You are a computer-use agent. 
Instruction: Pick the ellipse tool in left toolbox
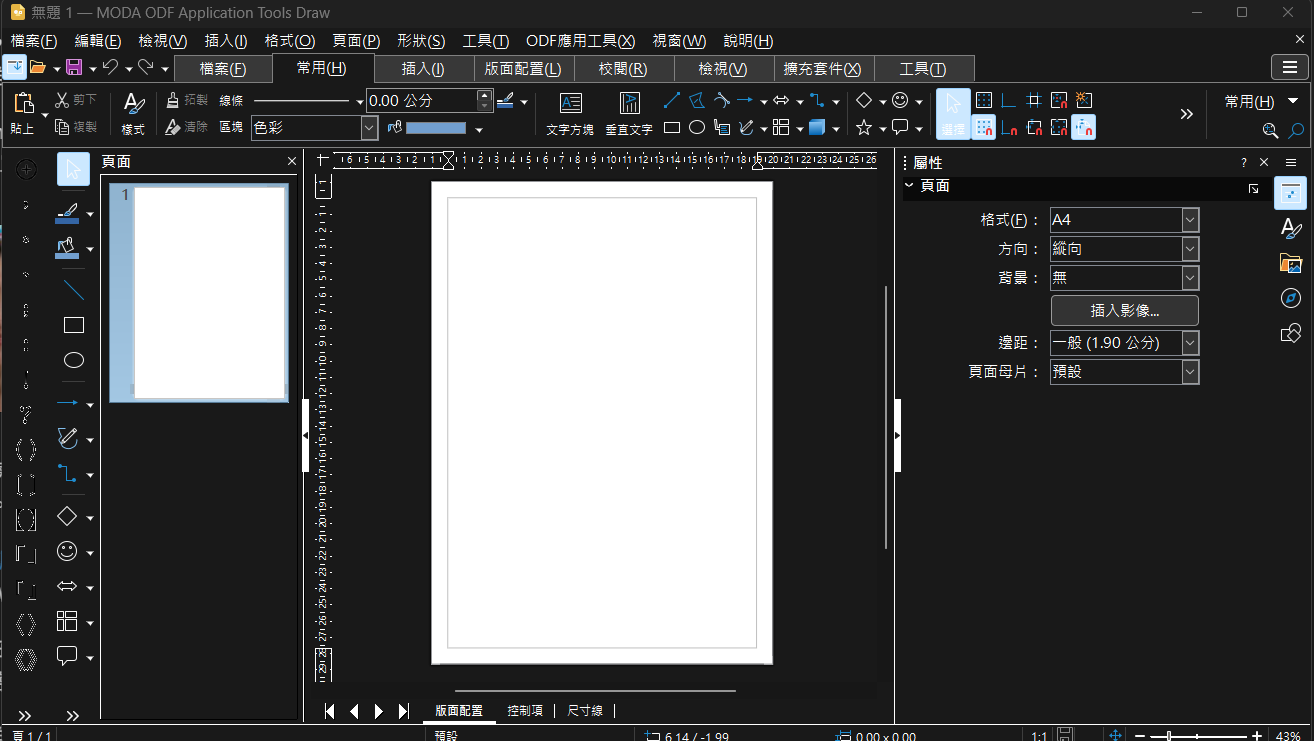[x=73, y=360]
